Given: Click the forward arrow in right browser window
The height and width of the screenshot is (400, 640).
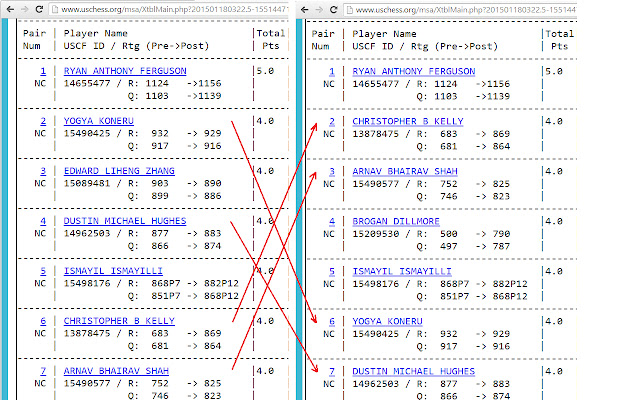Looking at the screenshot, I should click(319, 9).
